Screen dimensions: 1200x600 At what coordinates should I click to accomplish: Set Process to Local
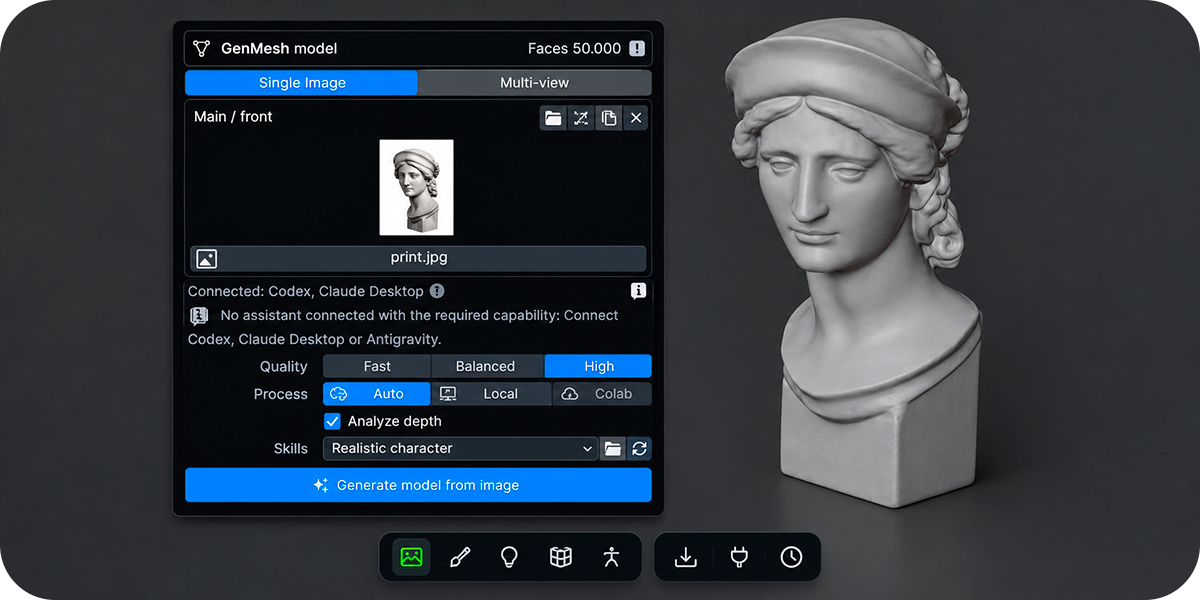coord(491,394)
